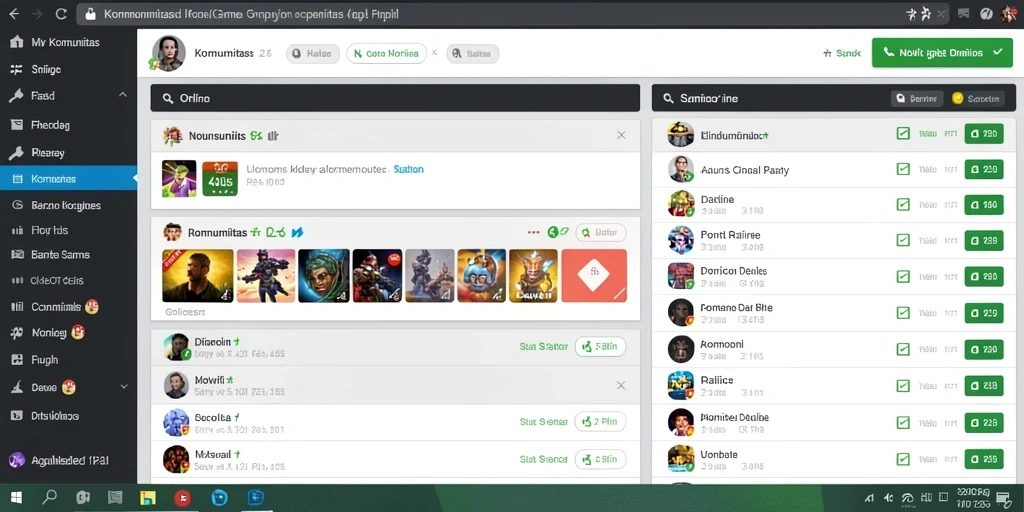Viewport: 1024px width, 512px height.
Task: Toggle checkbox in Dariine row
Action: (903, 204)
